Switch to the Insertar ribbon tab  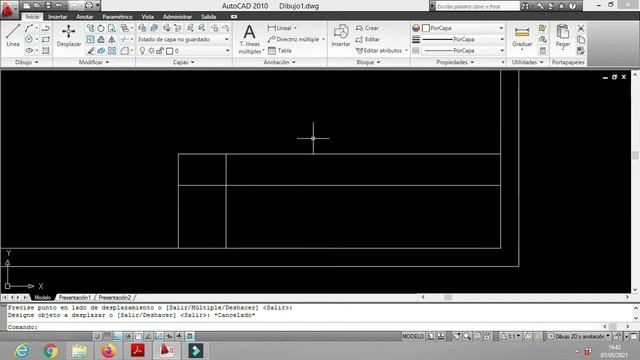pos(58,17)
